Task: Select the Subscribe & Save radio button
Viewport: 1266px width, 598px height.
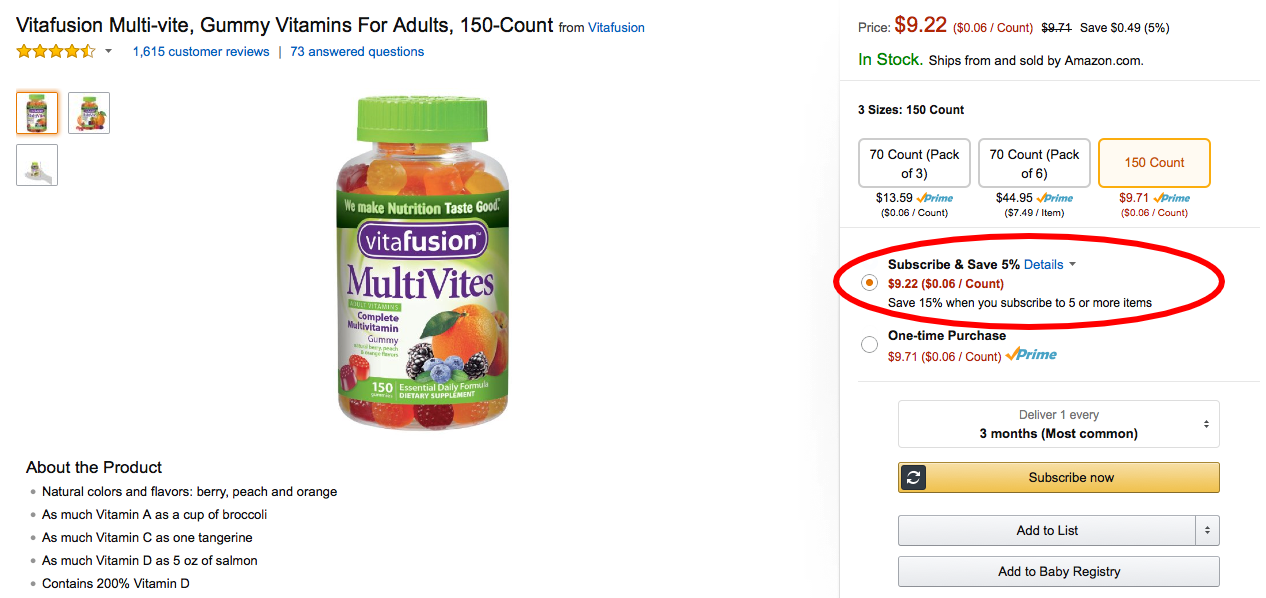Action: (869, 283)
